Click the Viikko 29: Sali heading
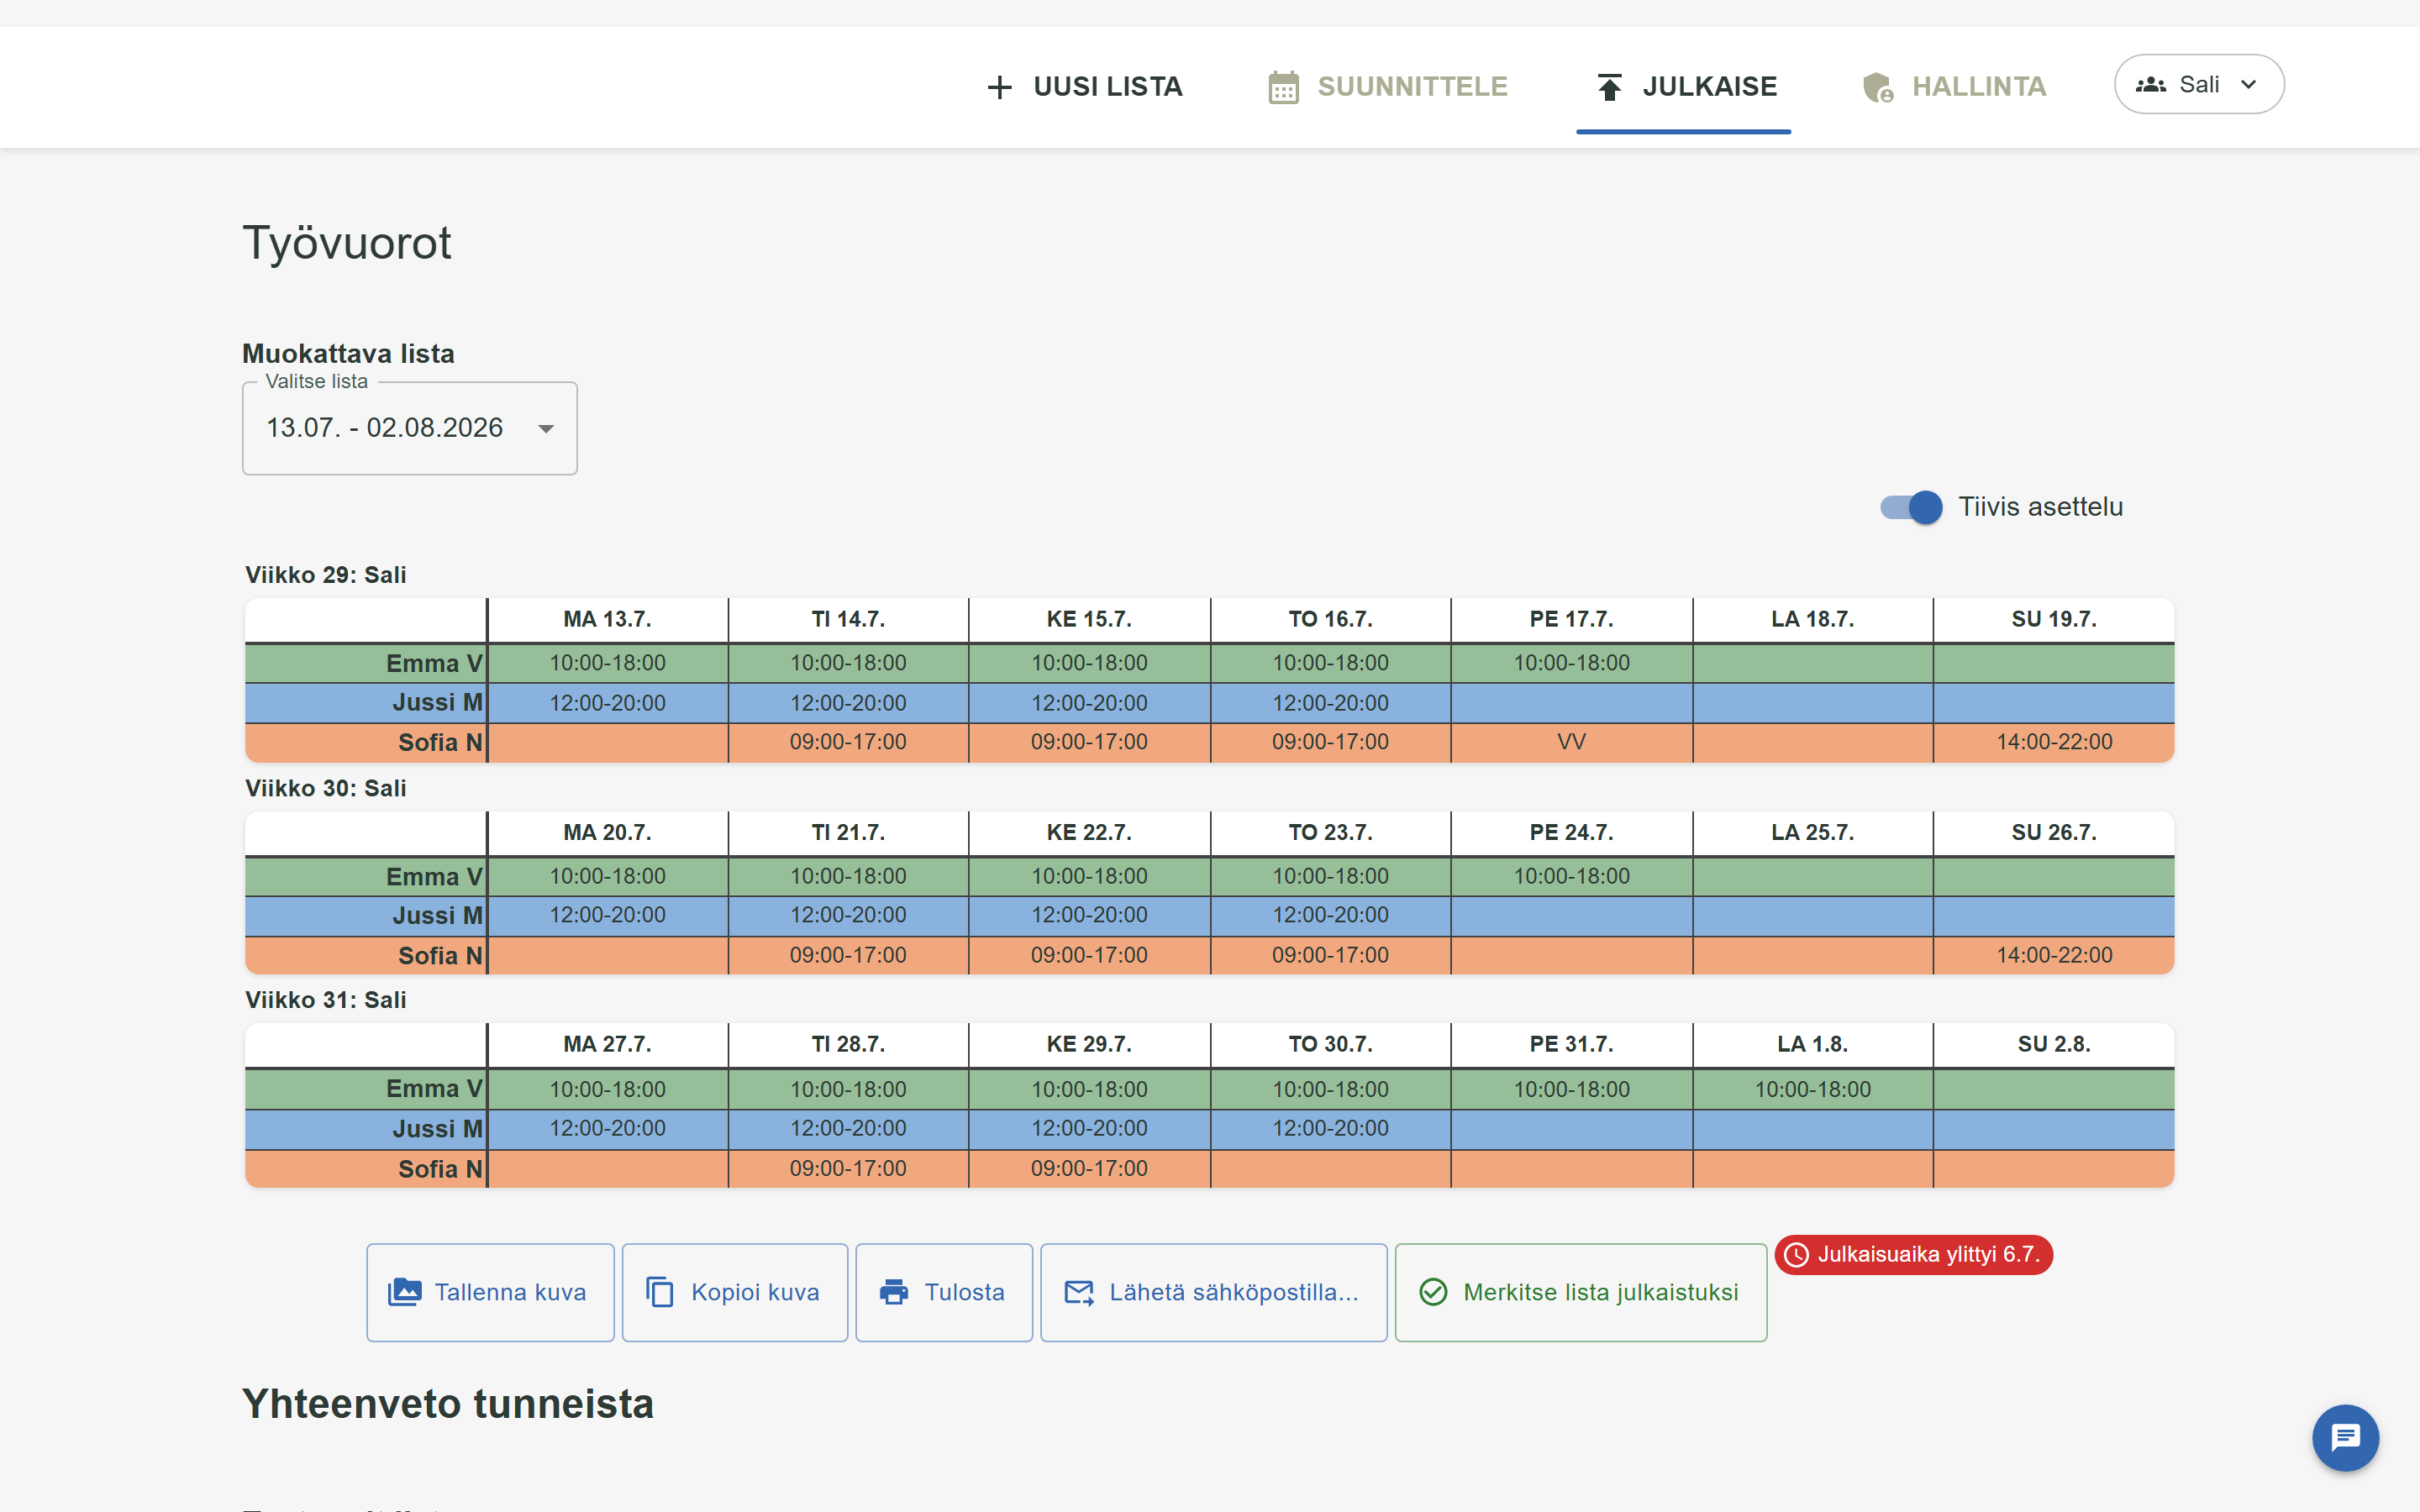 pos(326,575)
